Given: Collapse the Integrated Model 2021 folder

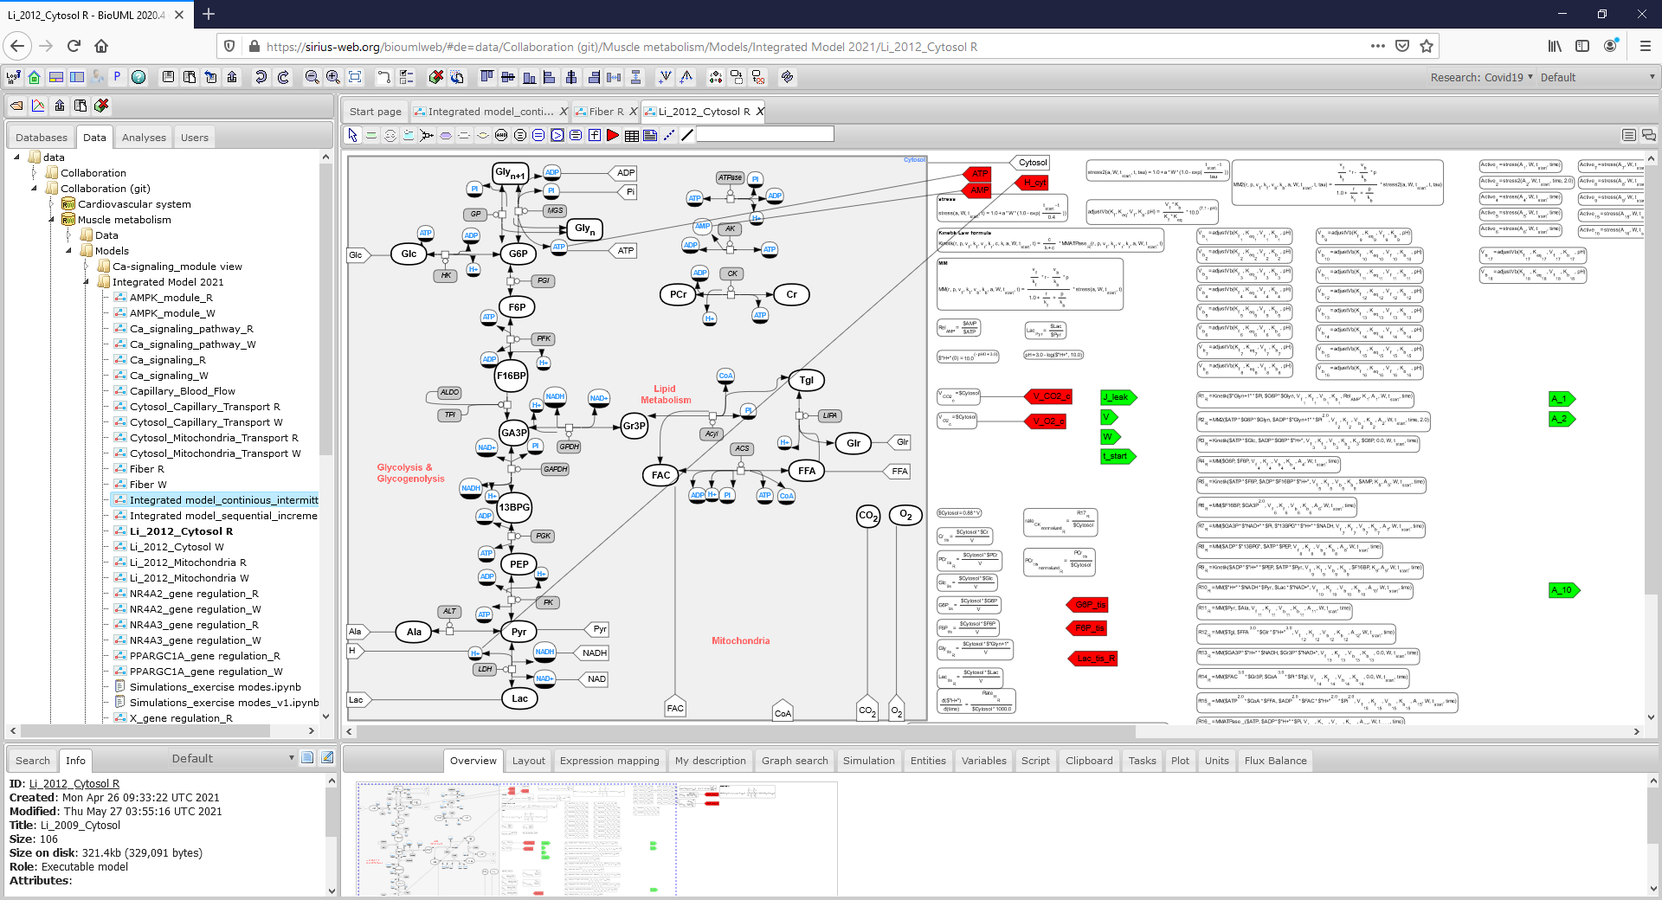Looking at the screenshot, I should 86,282.
